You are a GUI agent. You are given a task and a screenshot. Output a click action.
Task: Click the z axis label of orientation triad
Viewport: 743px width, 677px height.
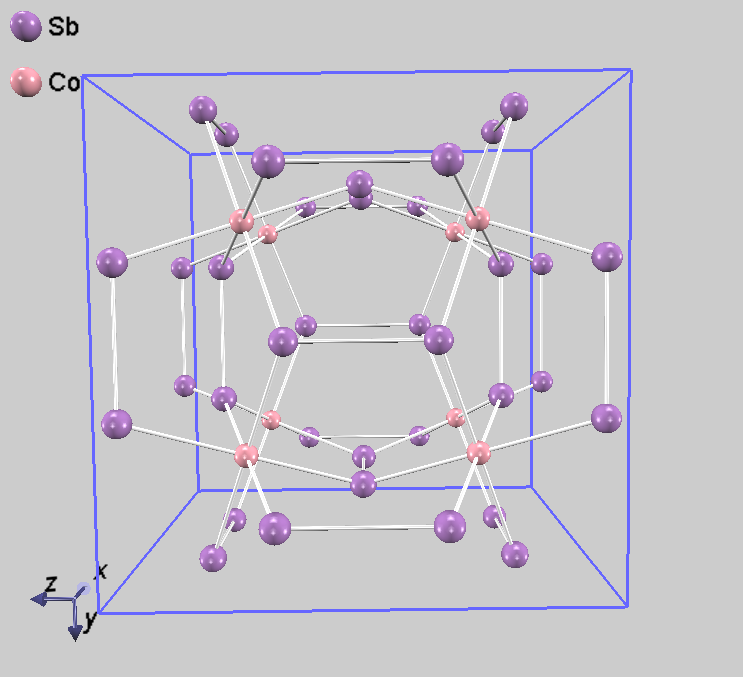[51, 584]
